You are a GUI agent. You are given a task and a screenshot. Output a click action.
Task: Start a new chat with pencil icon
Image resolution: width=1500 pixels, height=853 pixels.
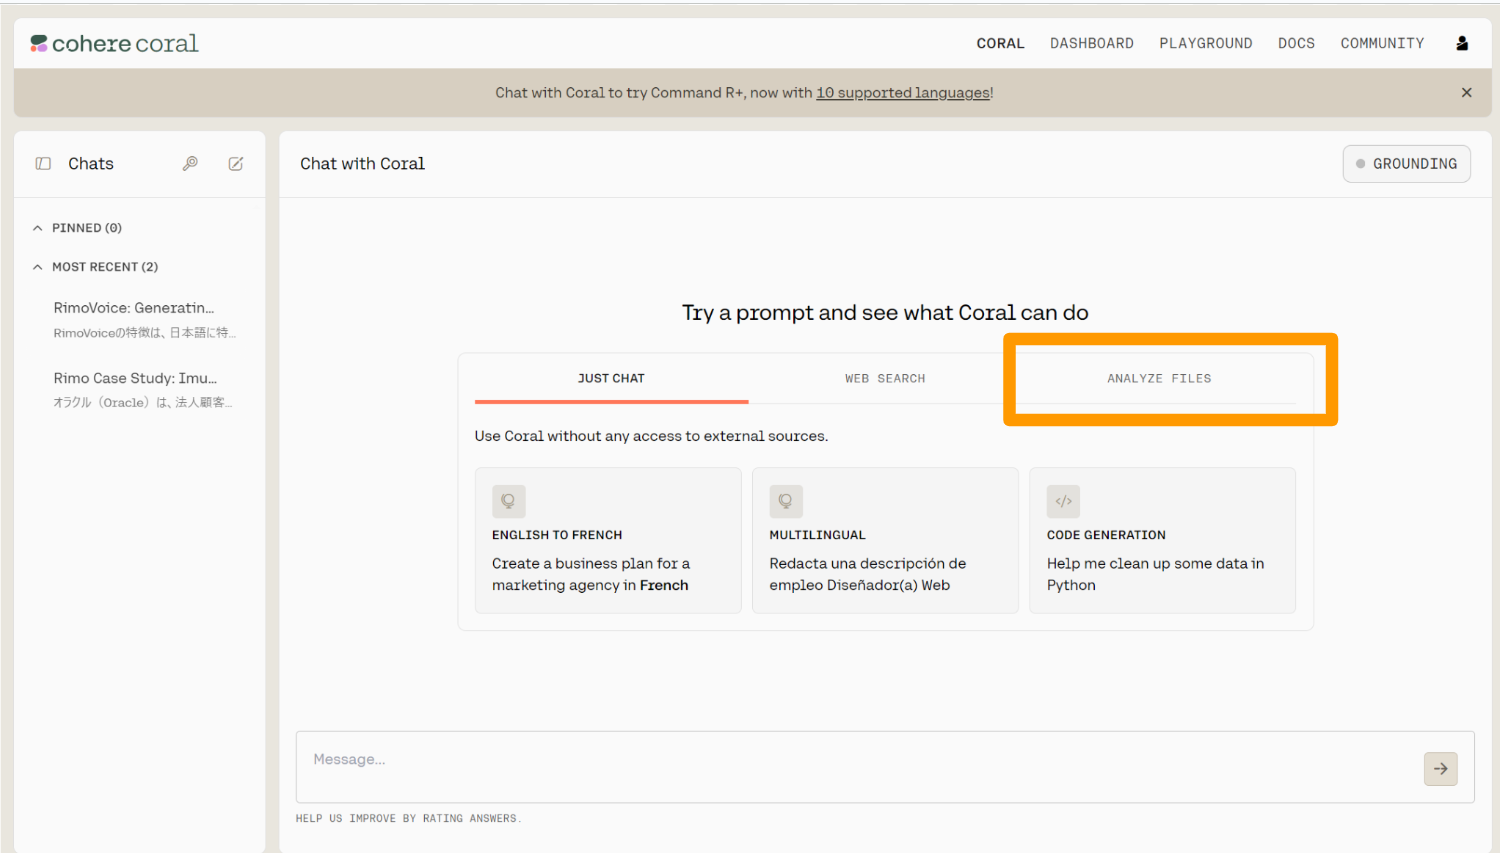coord(236,164)
